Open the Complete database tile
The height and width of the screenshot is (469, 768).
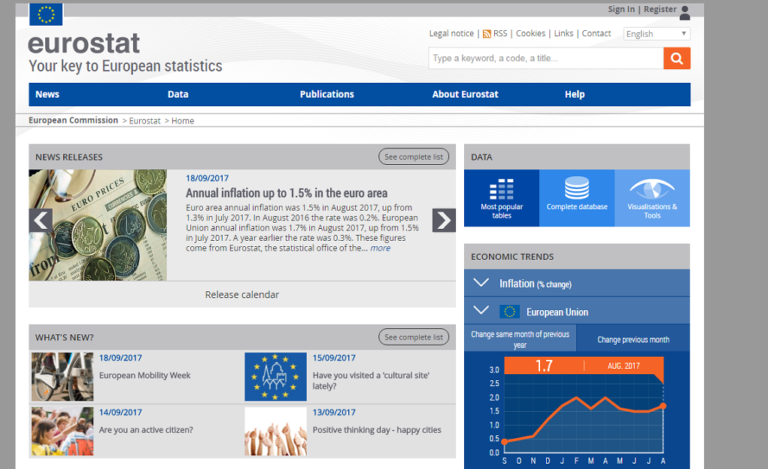pyautogui.click(x=577, y=198)
